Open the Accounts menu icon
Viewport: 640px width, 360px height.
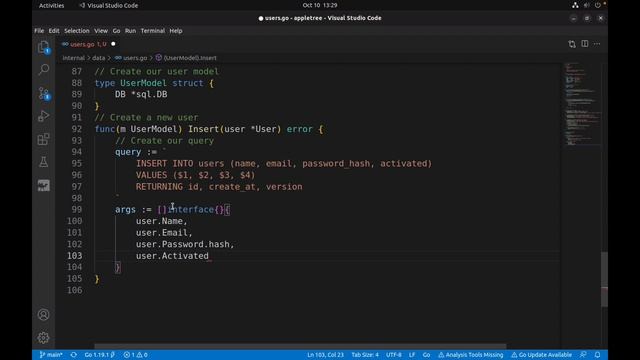(x=44, y=315)
